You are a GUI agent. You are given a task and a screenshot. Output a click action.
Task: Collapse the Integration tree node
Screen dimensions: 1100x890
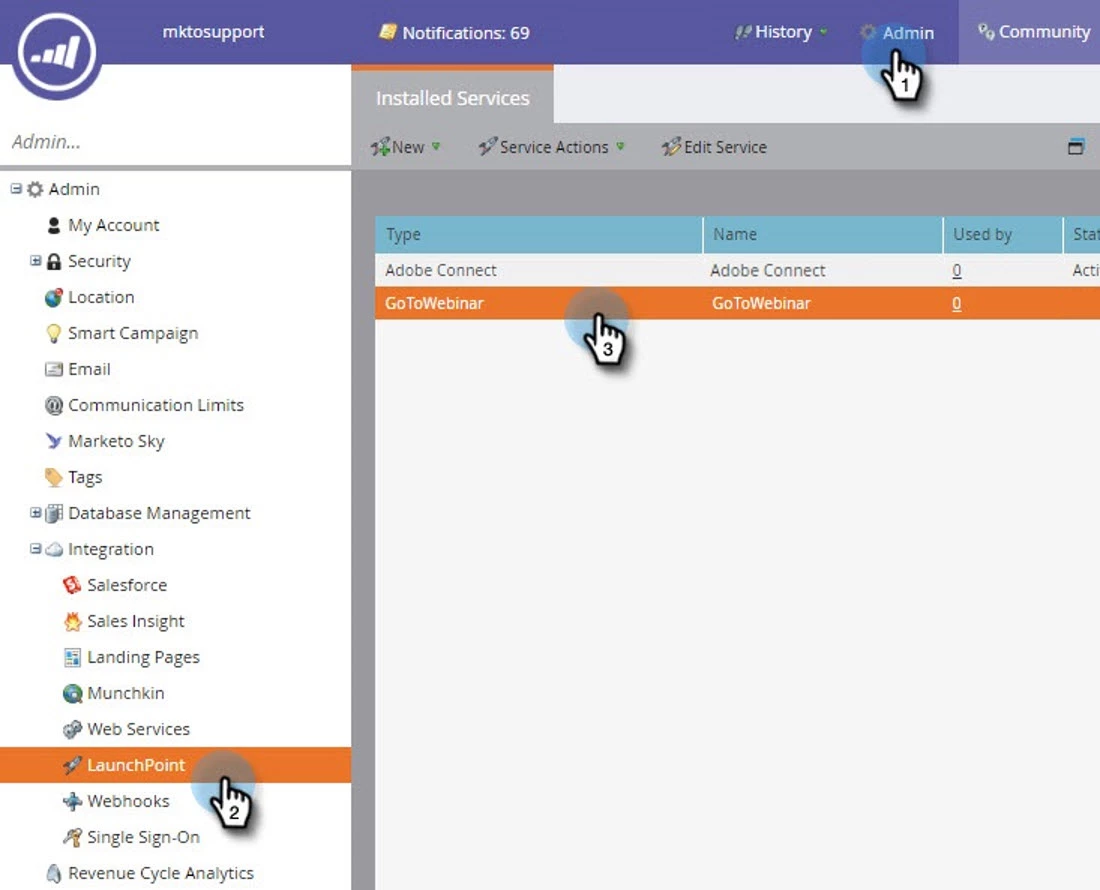[x=35, y=548]
